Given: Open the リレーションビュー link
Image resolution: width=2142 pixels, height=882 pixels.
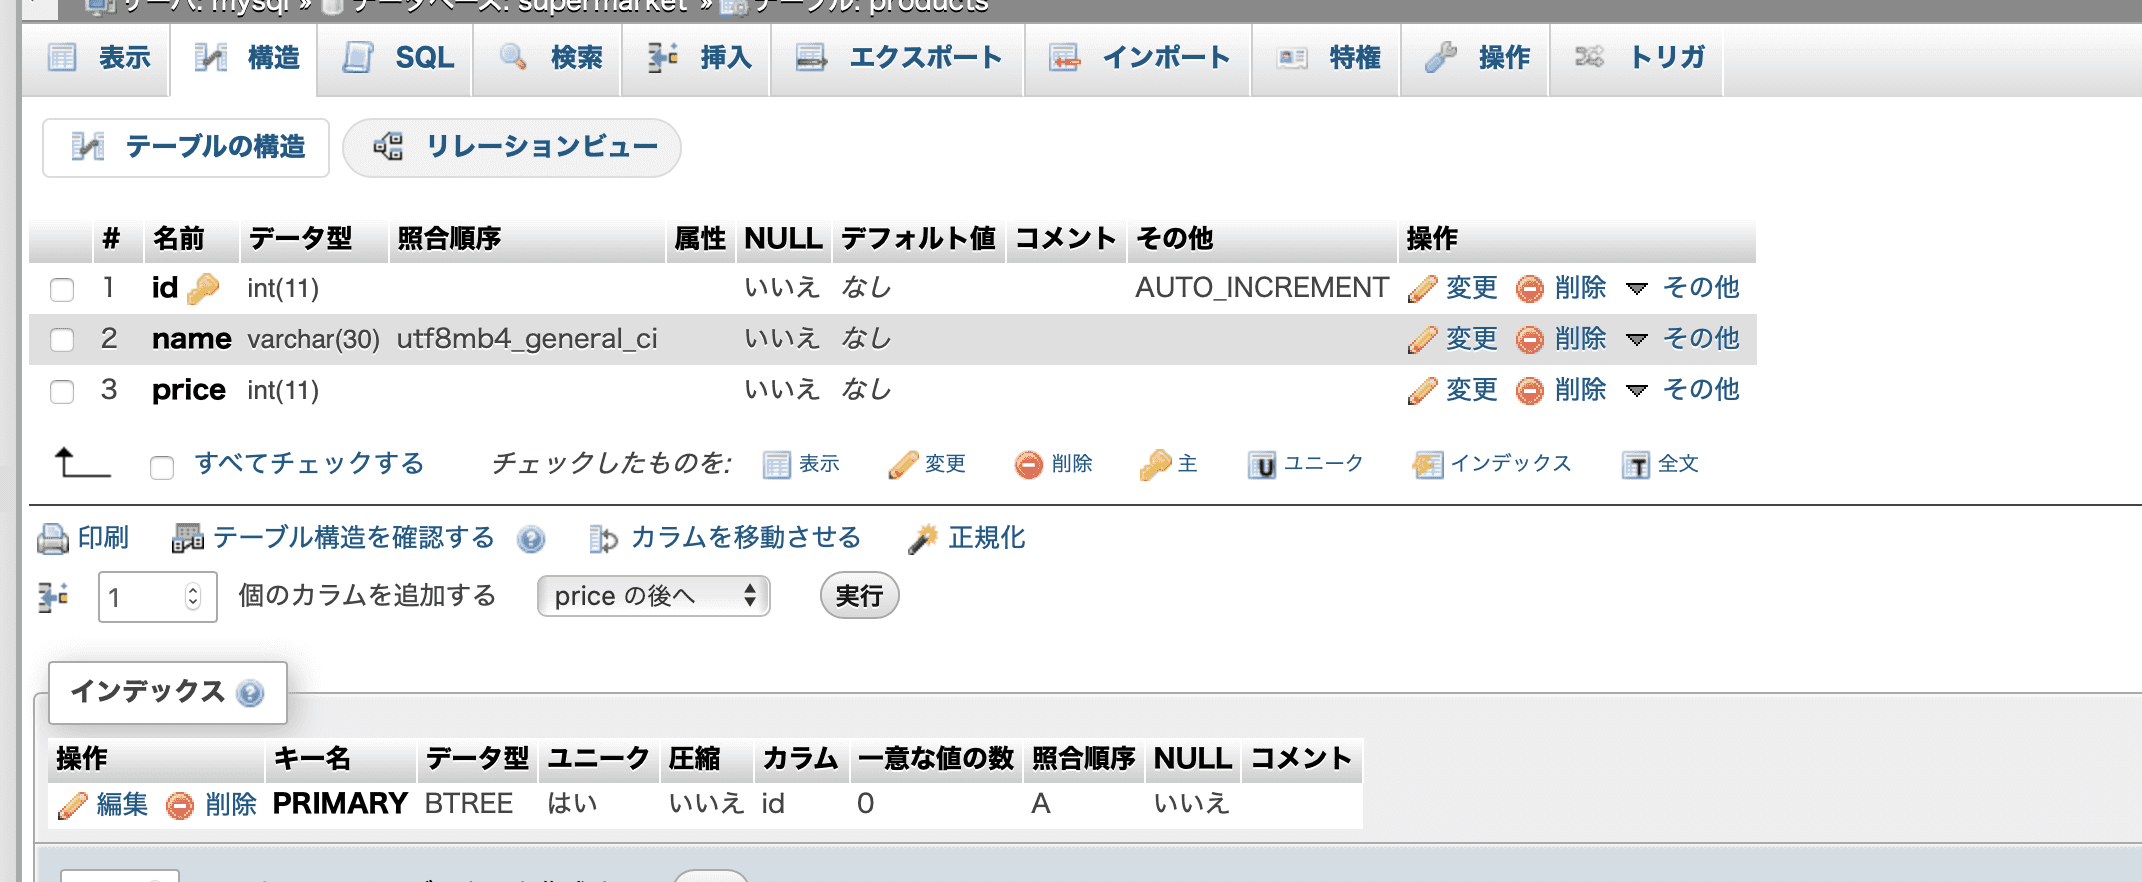Looking at the screenshot, I should click(x=512, y=147).
